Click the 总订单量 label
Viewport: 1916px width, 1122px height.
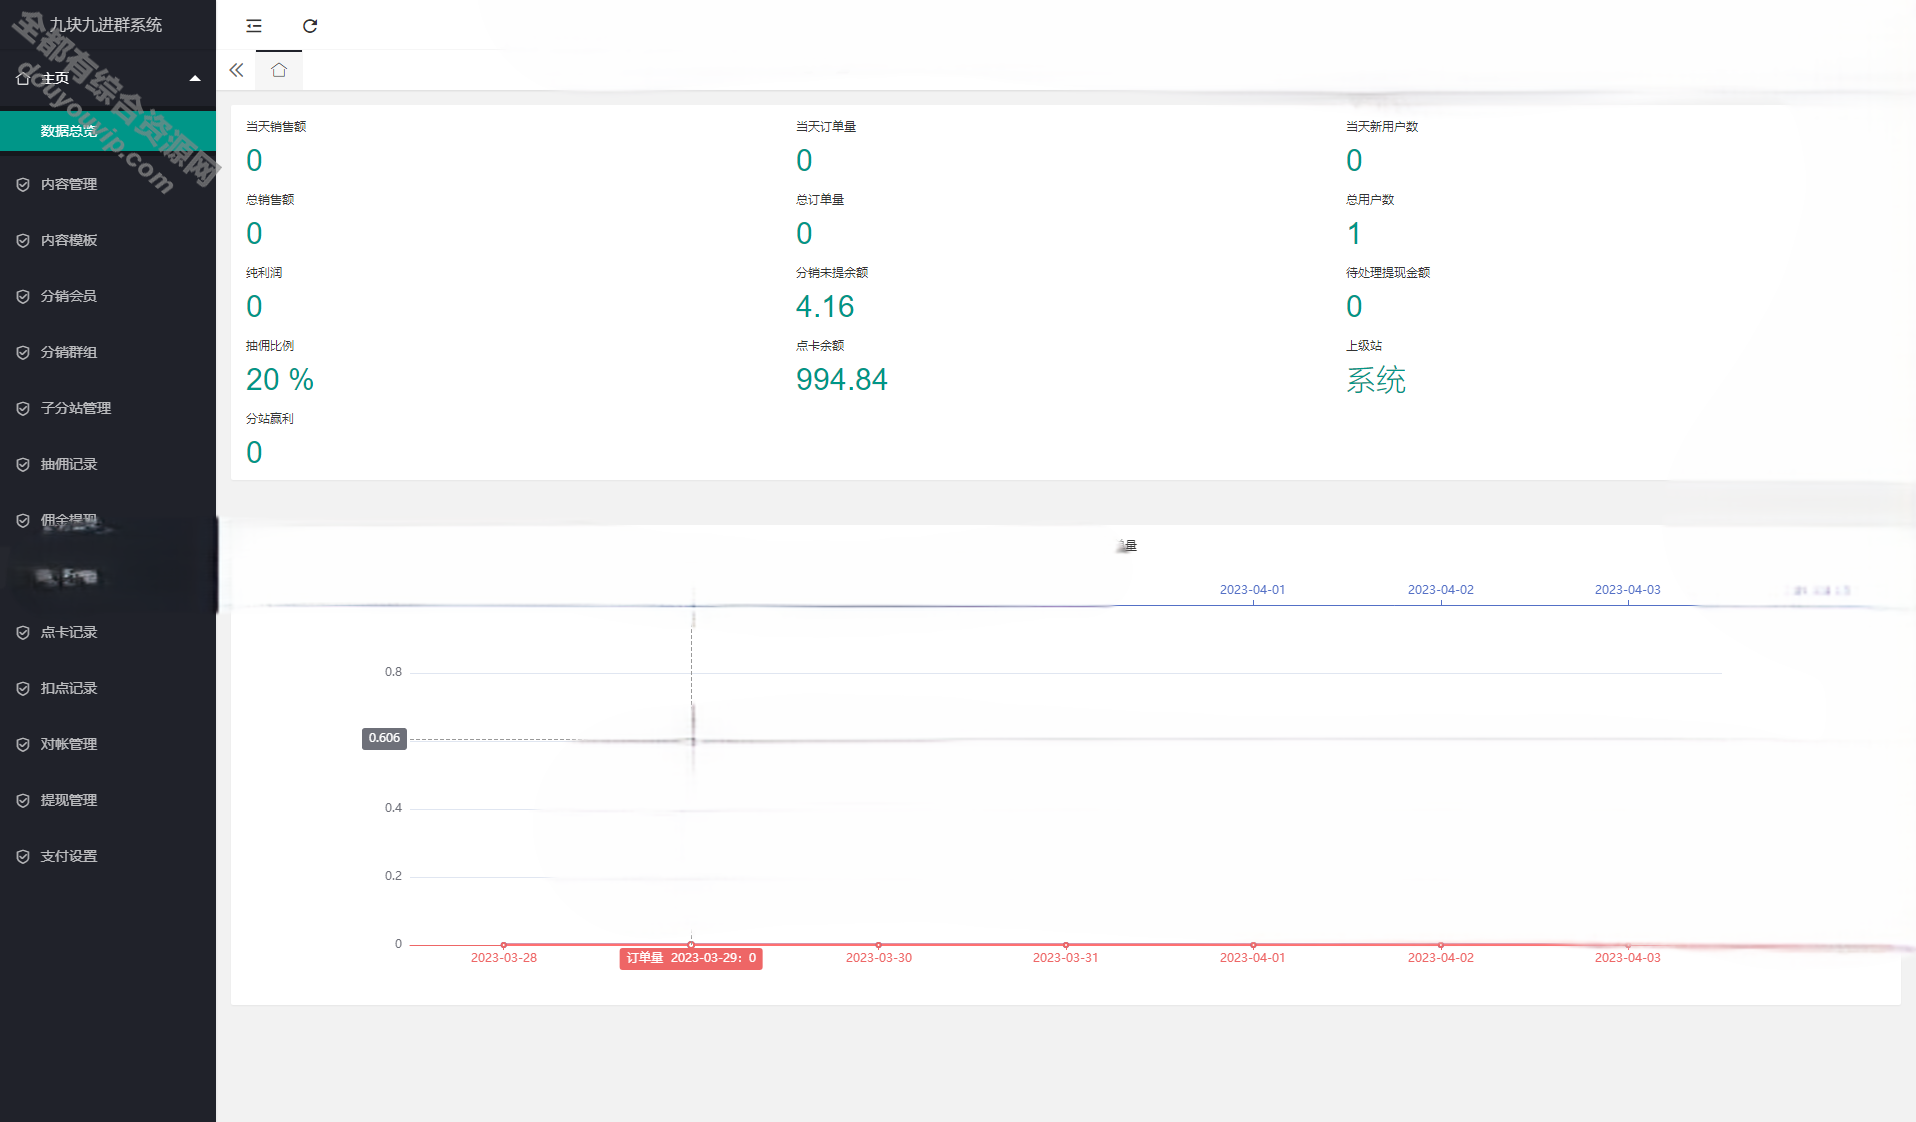pyautogui.click(x=820, y=200)
